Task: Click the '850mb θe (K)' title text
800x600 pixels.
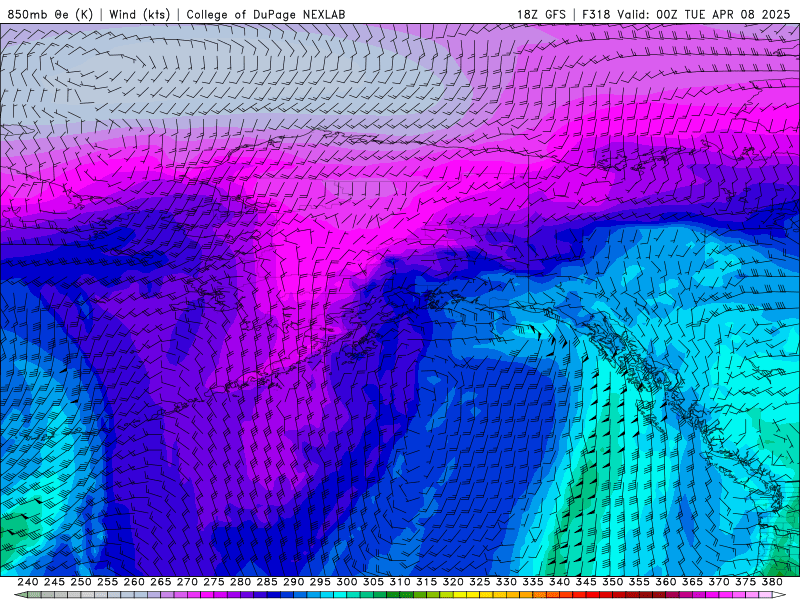Action: click(50, 14)
